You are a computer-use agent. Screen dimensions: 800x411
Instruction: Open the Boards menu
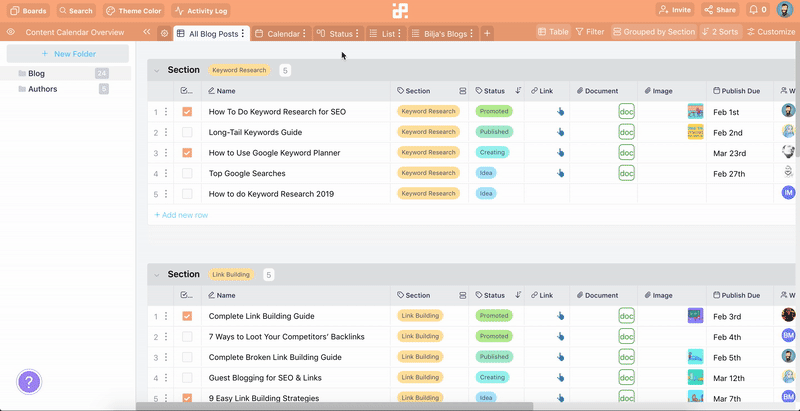[x=29, y=10]
